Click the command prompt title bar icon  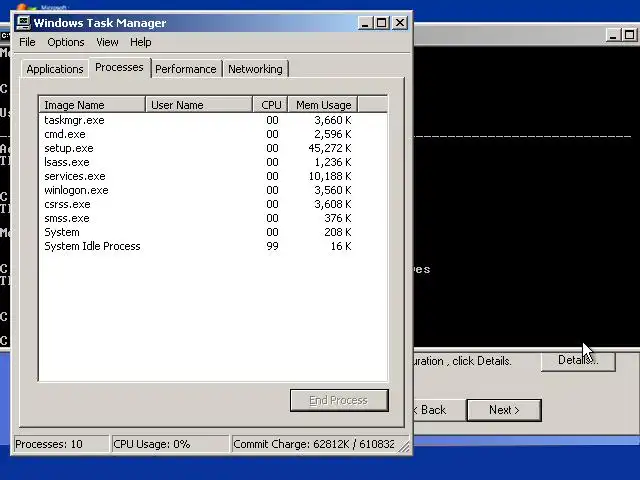point(5,36)
